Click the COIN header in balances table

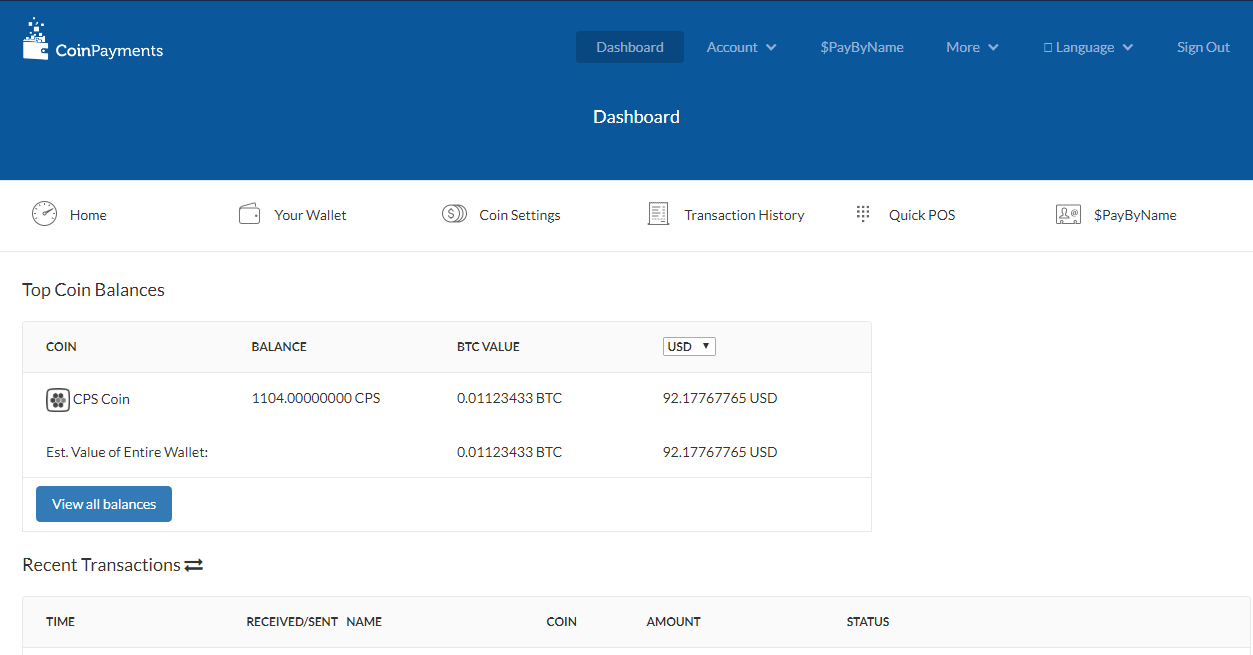(61, 347)
